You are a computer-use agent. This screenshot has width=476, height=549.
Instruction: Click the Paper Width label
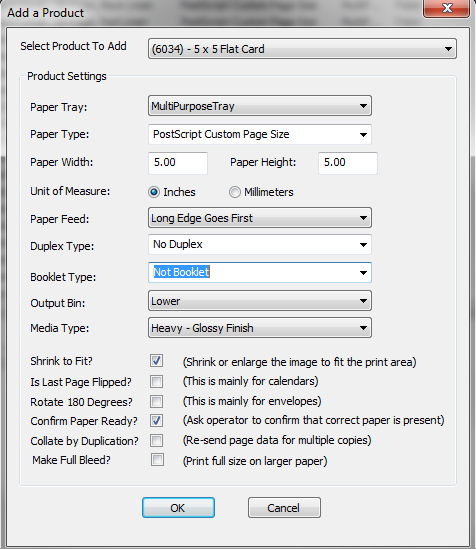tap(62, 162)
